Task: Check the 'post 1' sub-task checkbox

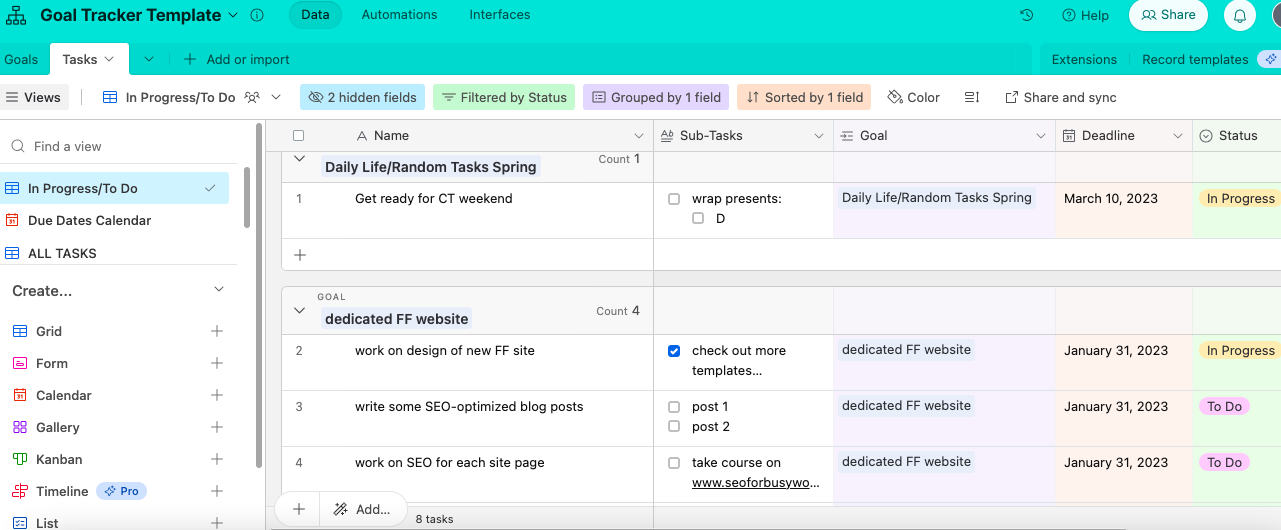Action: pyautogui.click(x=674, y=407)
